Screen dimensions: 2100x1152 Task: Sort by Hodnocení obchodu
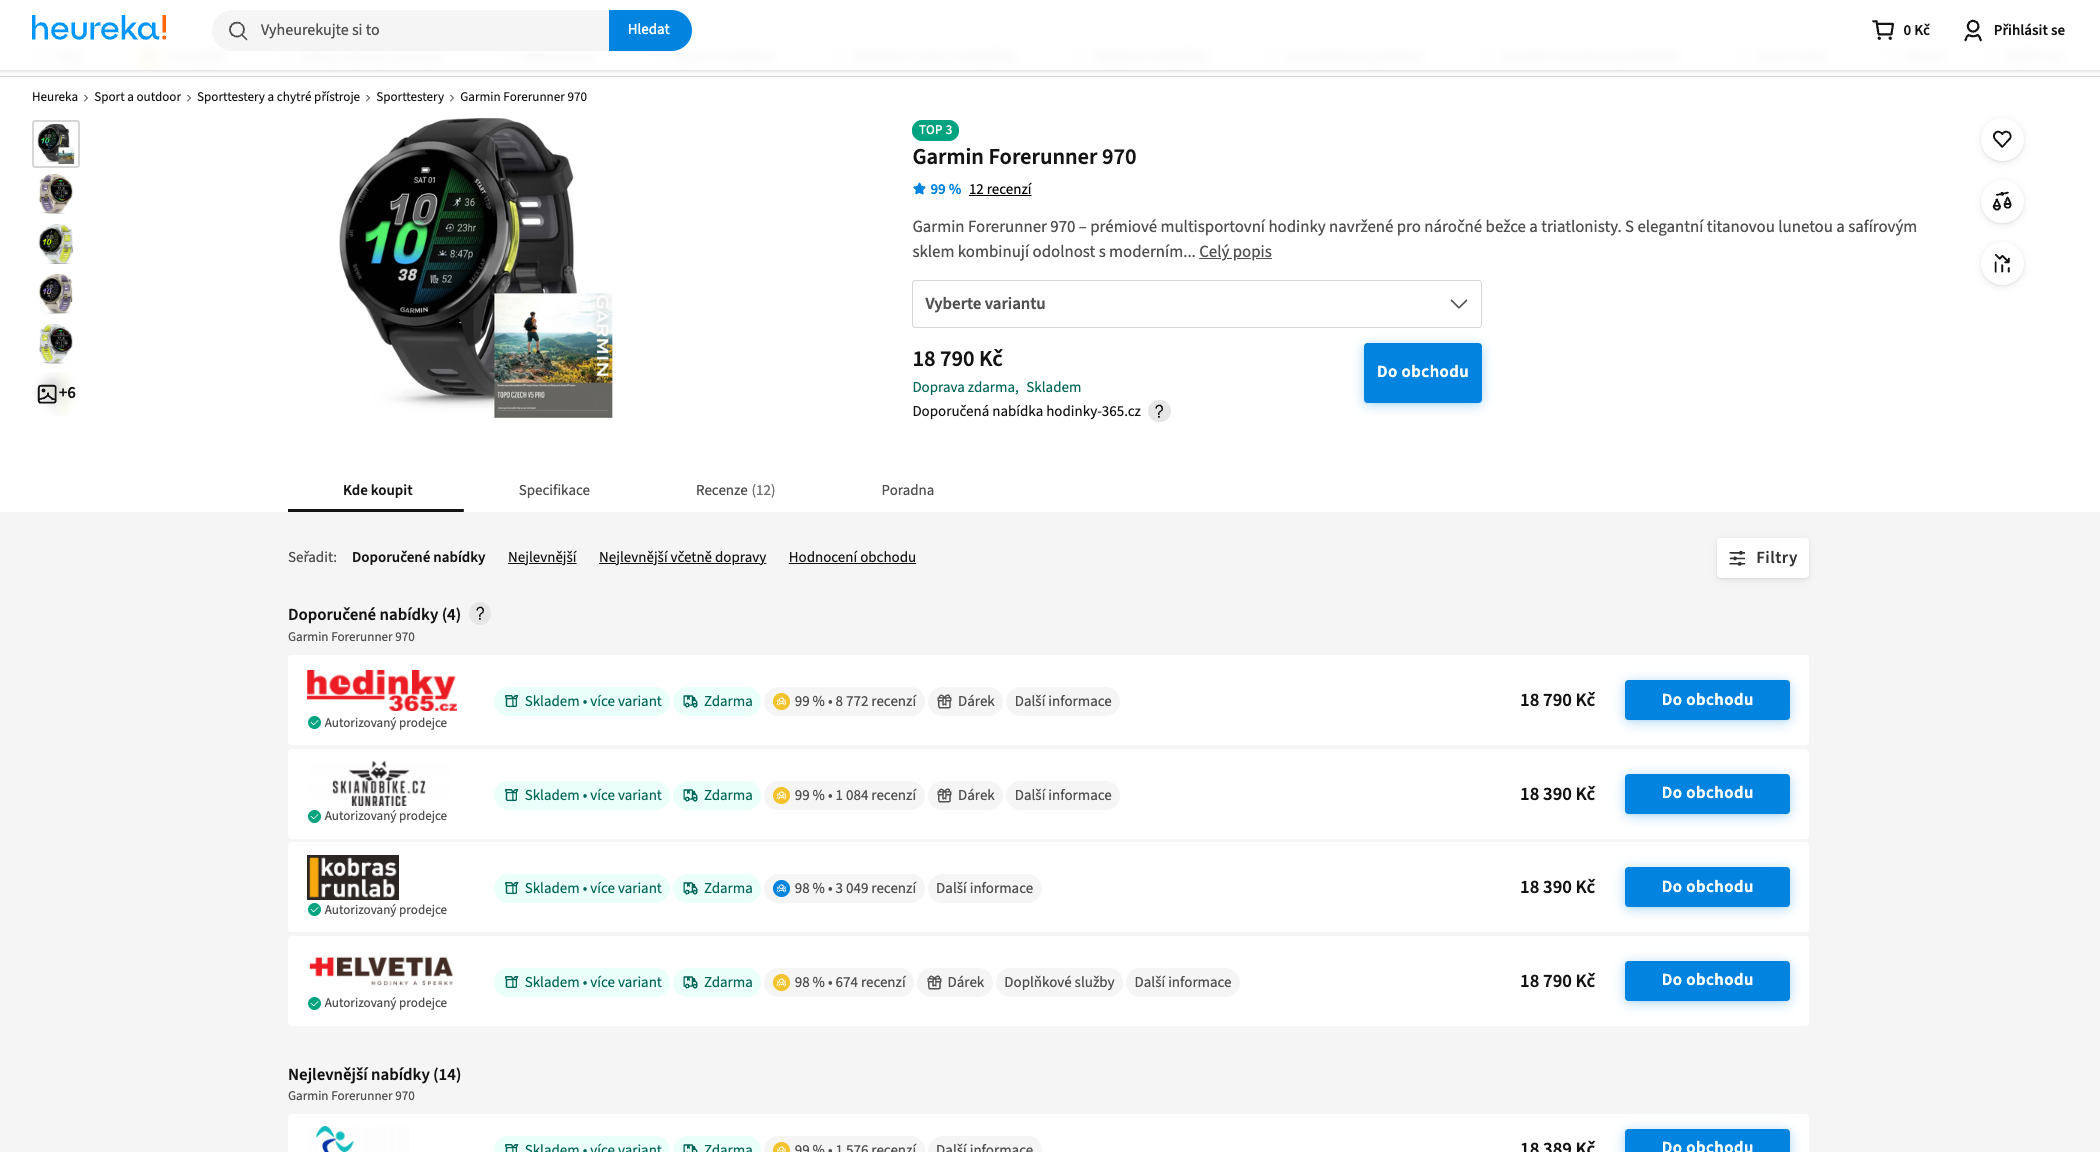click(852, 557)
